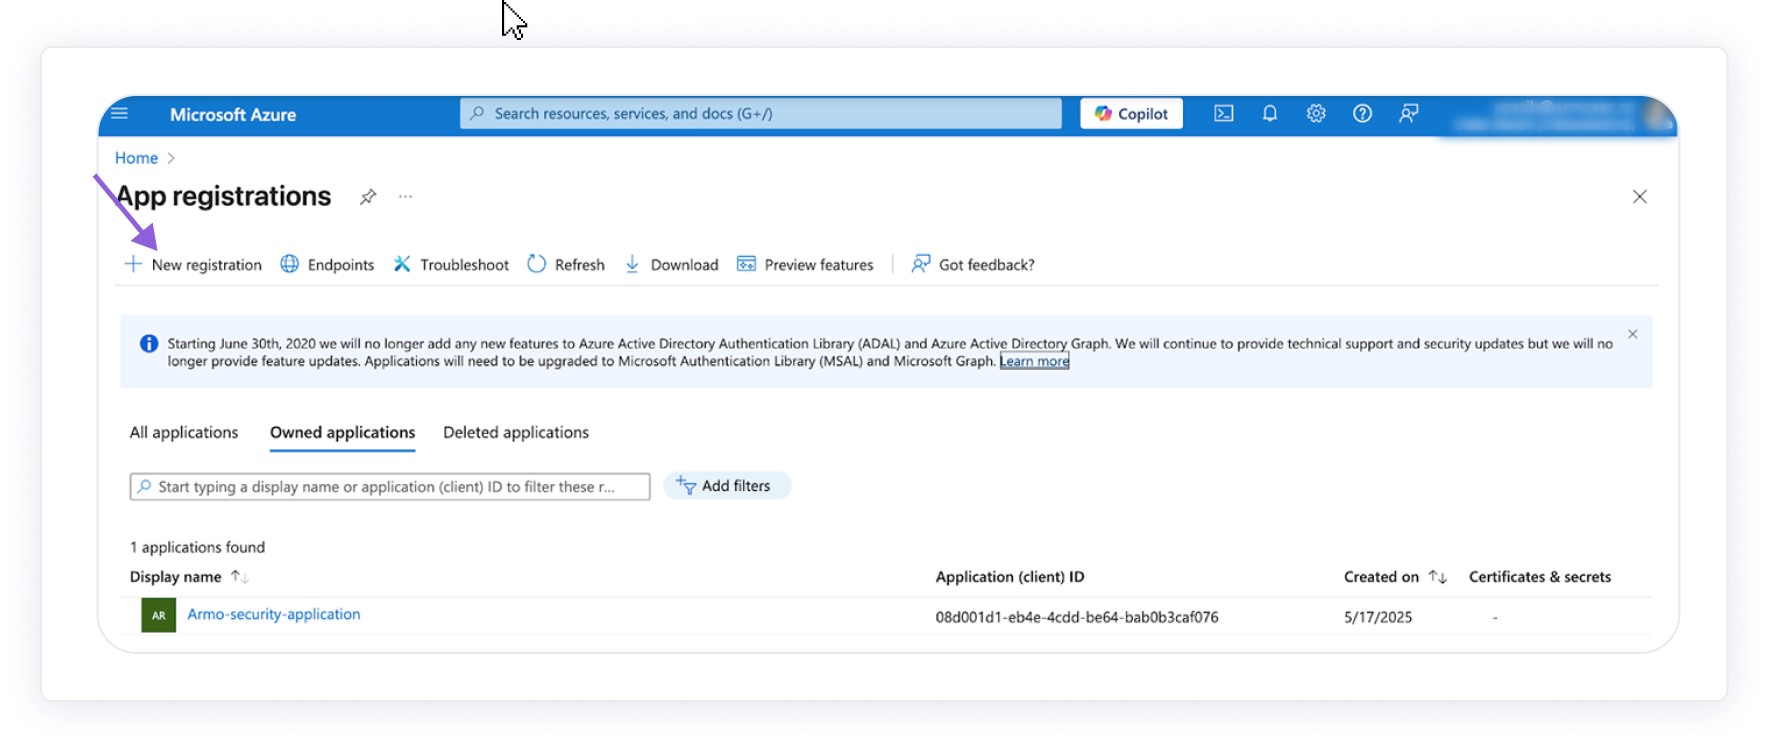Click the 5/17/2025 created date
Viewport: 1769px width, 746px height.
[1378, 617]
